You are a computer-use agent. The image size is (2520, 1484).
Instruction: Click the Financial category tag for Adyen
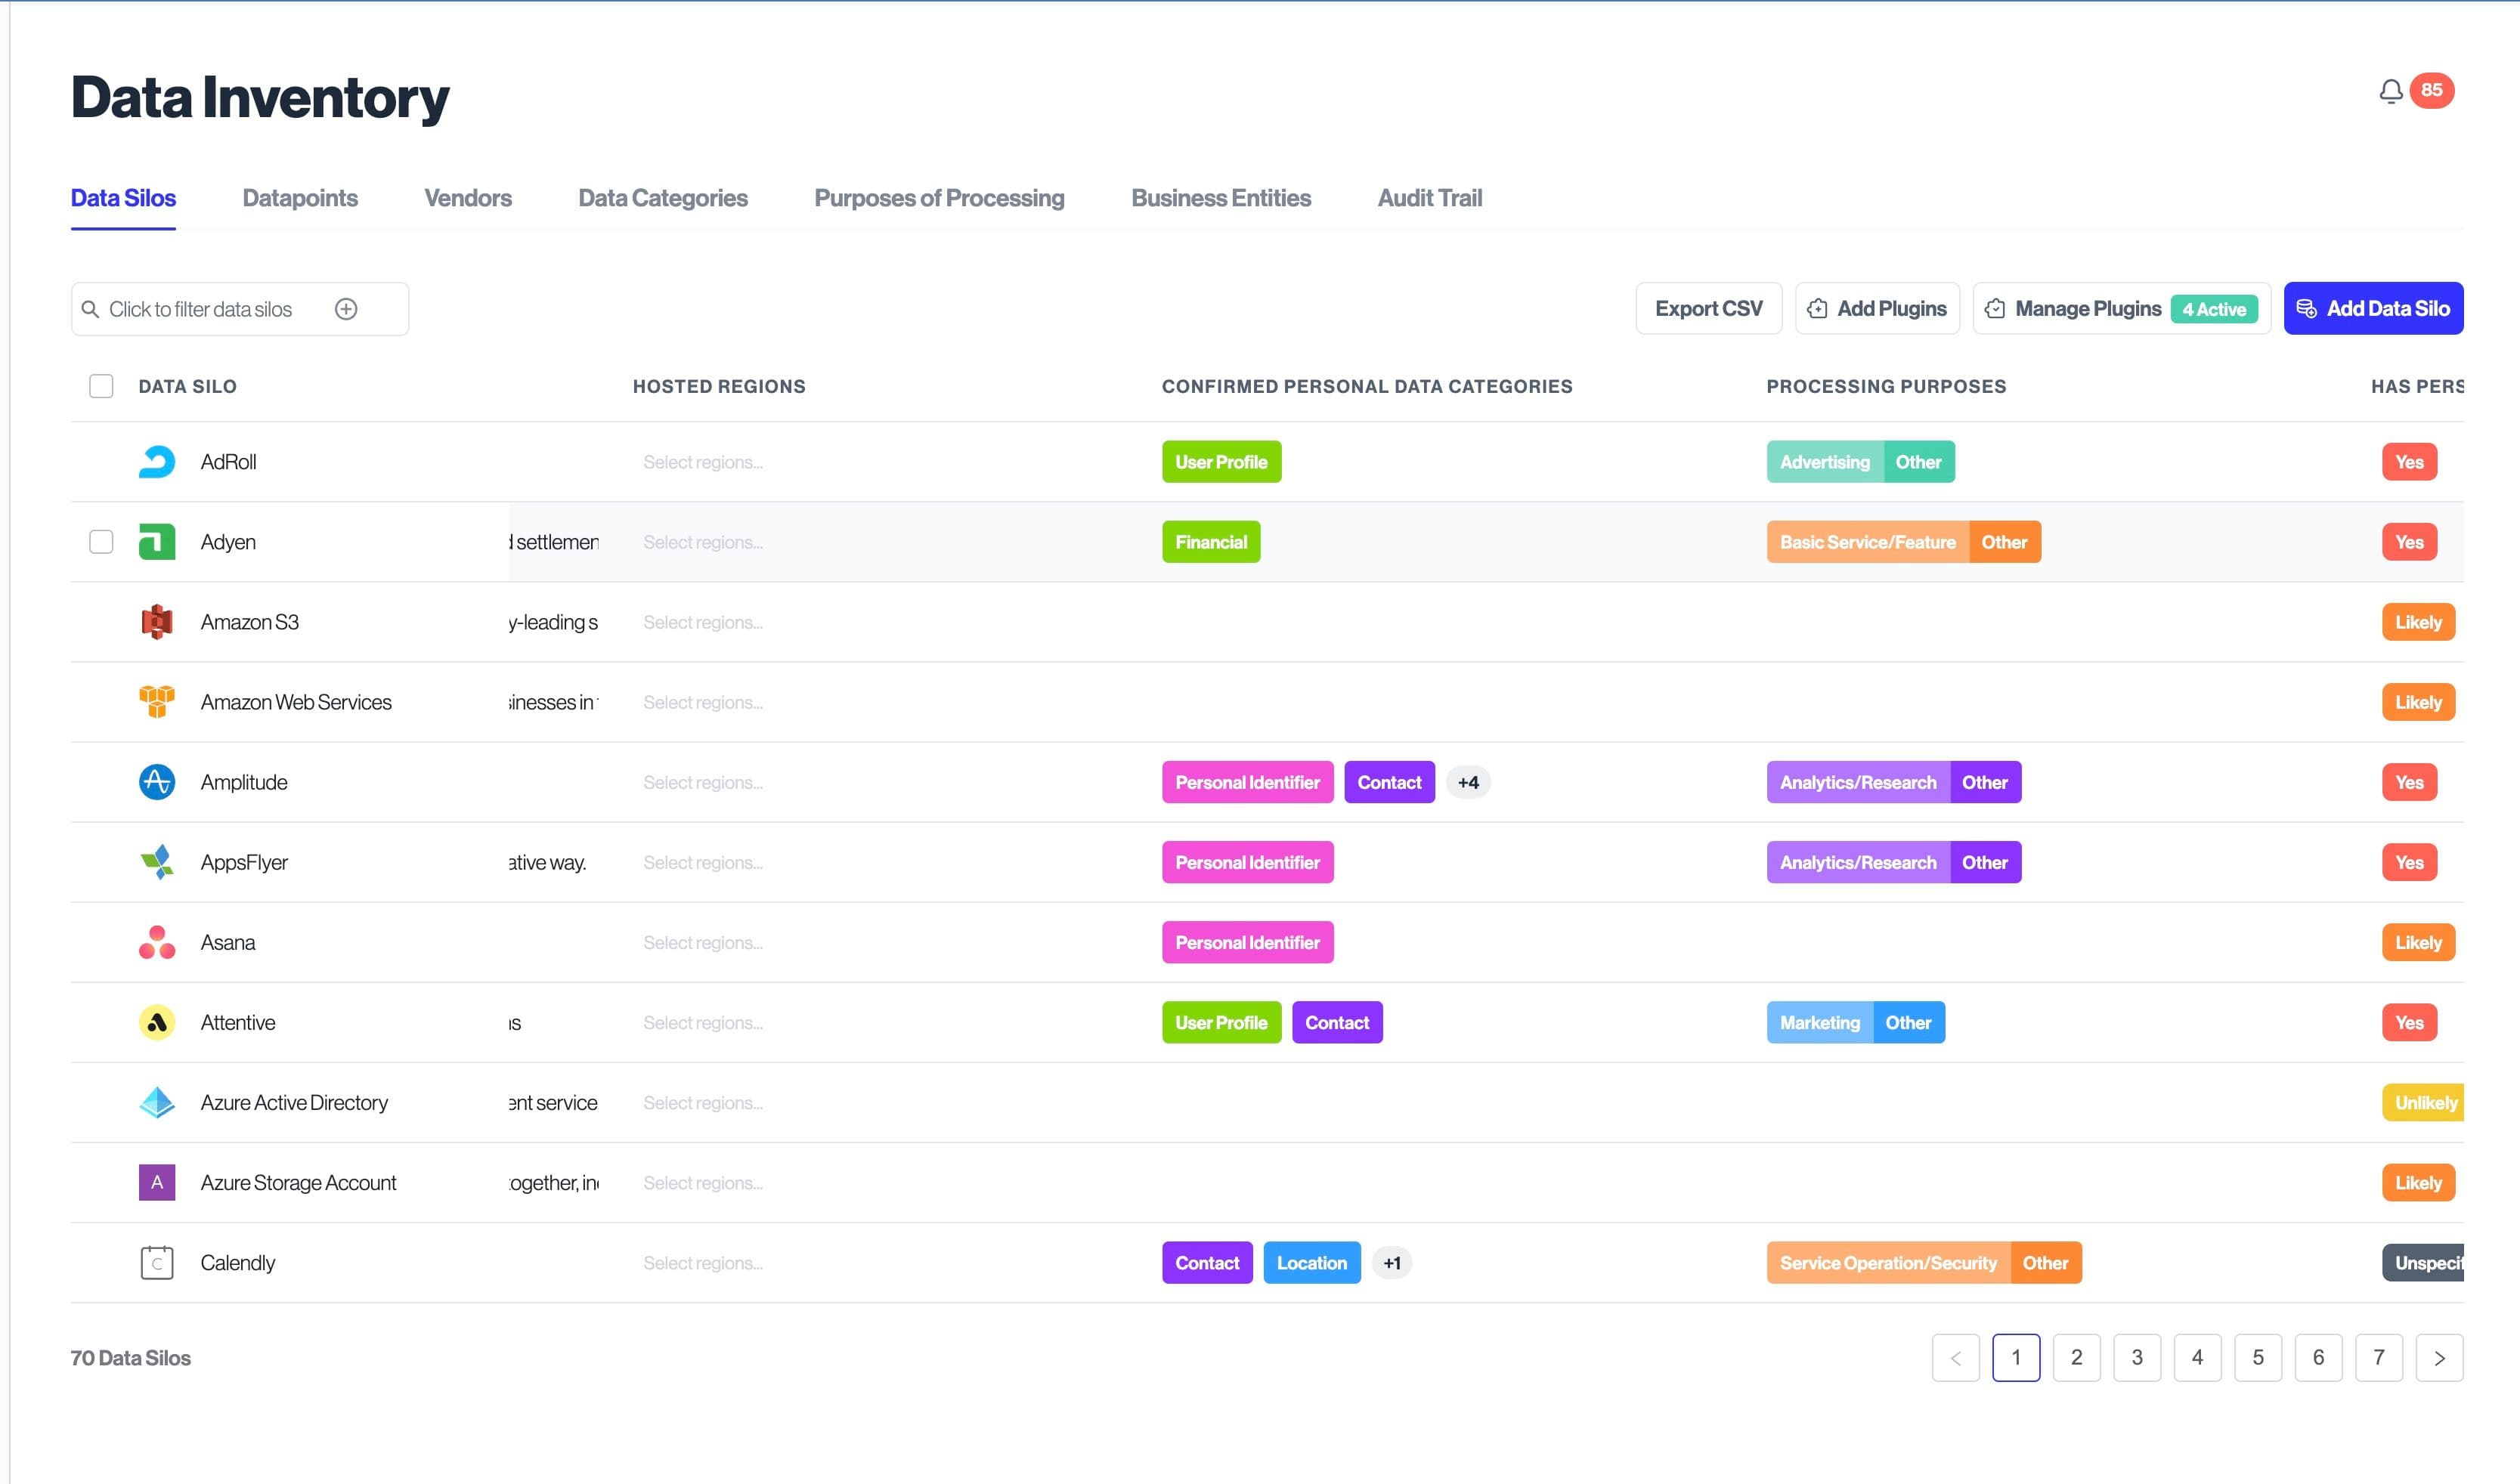click(1210, 542)
